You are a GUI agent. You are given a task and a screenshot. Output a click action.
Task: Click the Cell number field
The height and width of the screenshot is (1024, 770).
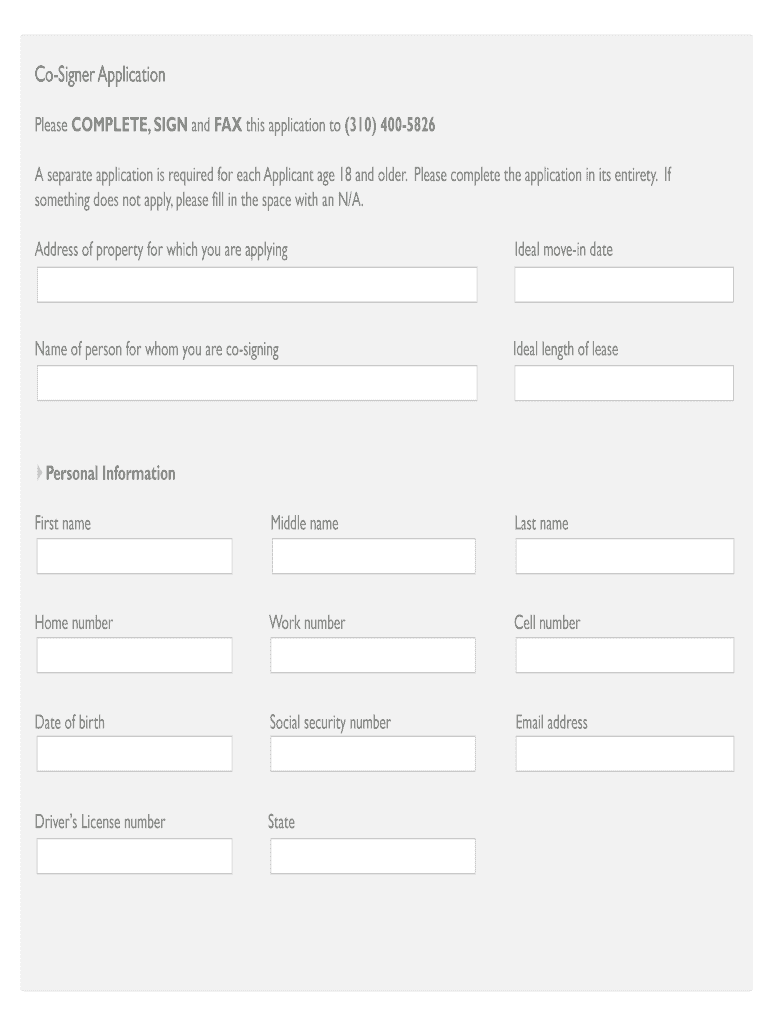tap(624, 655)
